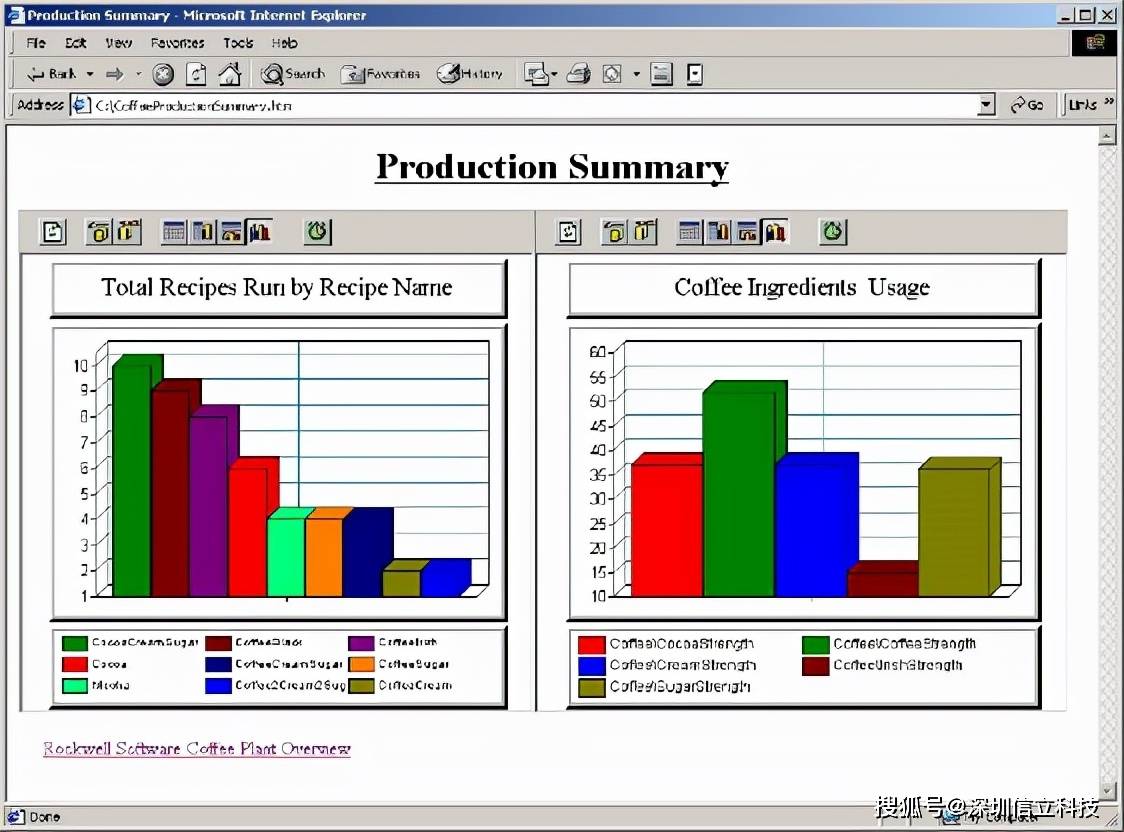Screen dimensions: 1124x832
Task: Expand the Back button history dropdown arrow
Action: point(90,74)
